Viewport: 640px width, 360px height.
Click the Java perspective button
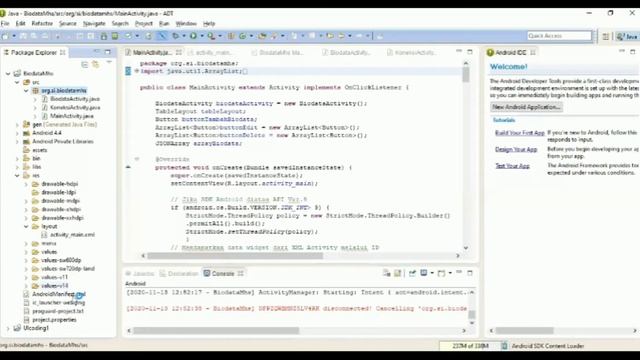point(627,37)
